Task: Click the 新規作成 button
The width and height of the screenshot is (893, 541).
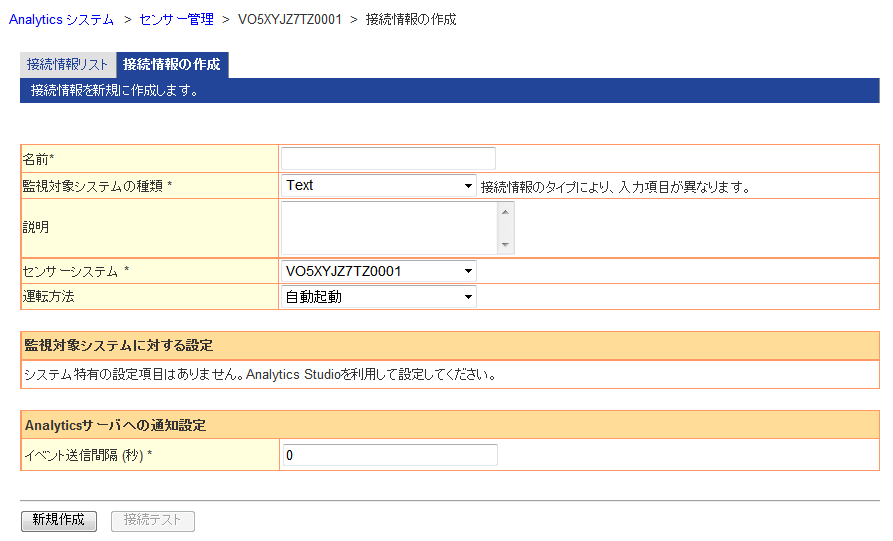Action: (59, 520)
